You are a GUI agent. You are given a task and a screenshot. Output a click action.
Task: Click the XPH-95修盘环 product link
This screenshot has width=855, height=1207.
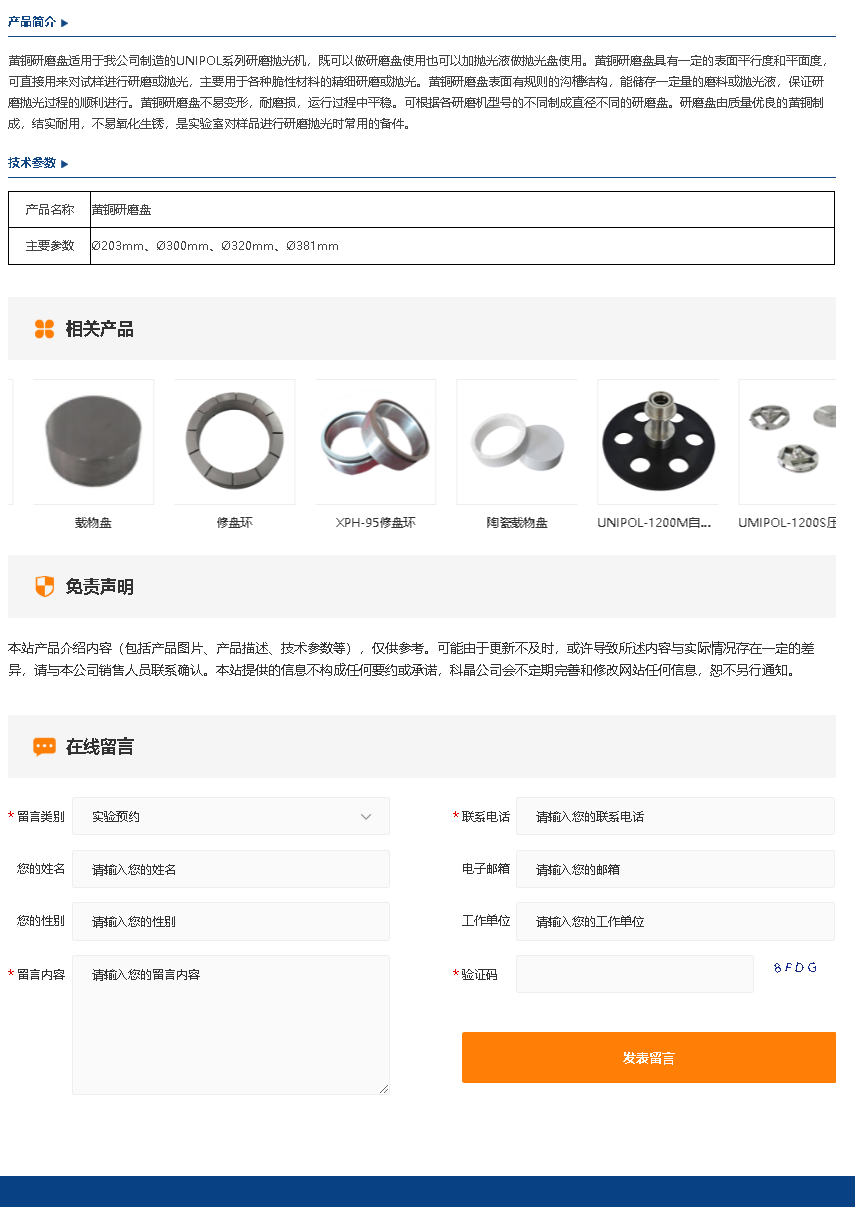tap(375, 522)
